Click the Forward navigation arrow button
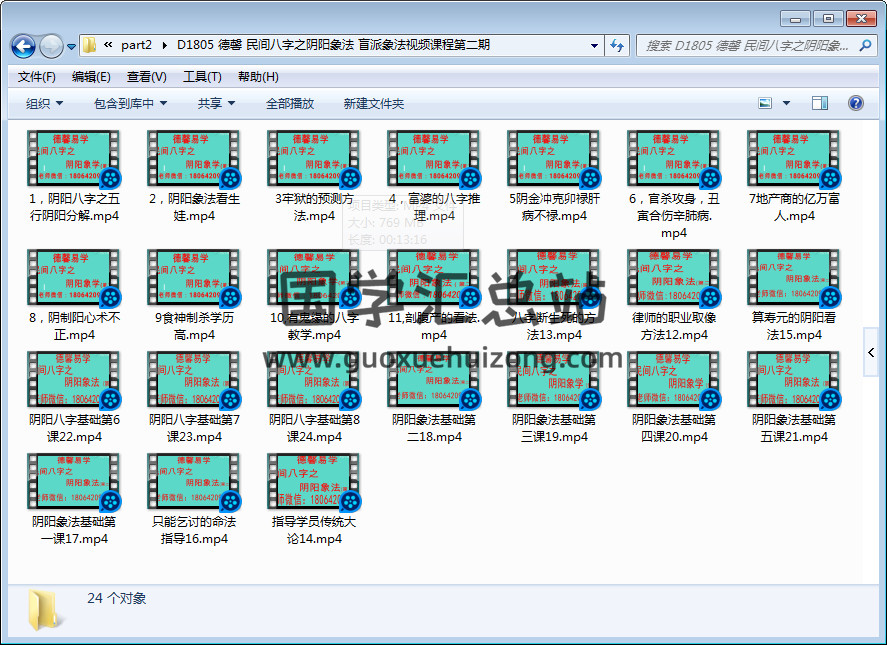Viewport: 887px width, 645px height. click(x=51, y=46)
